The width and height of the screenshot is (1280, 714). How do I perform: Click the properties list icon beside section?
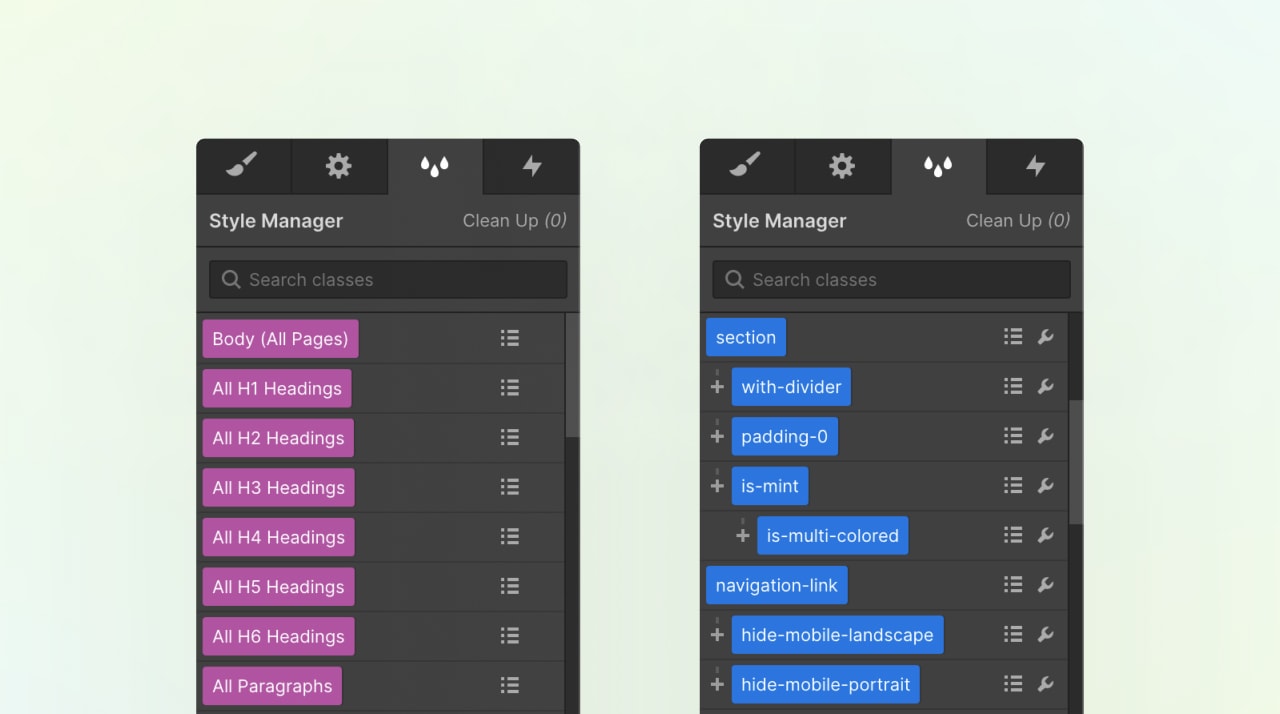(1012, 336)
